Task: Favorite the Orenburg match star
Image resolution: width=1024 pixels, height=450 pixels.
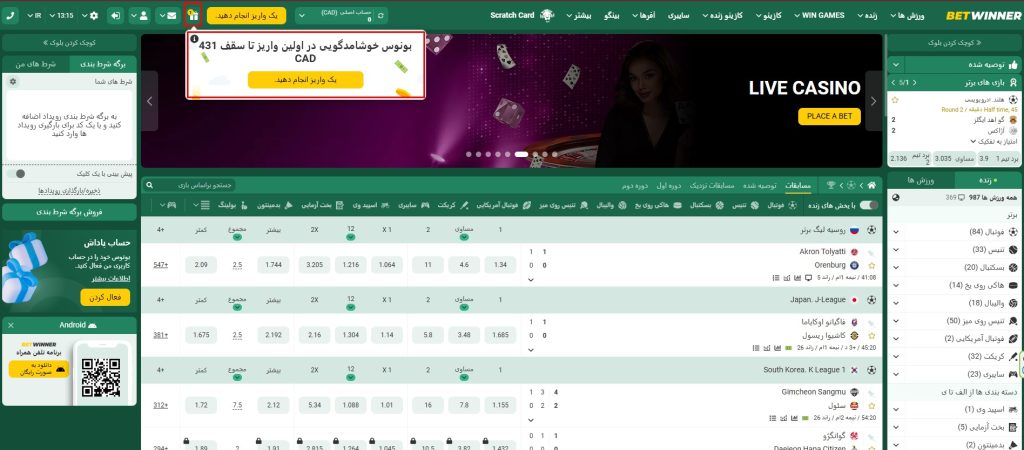Action: (871, 266)
